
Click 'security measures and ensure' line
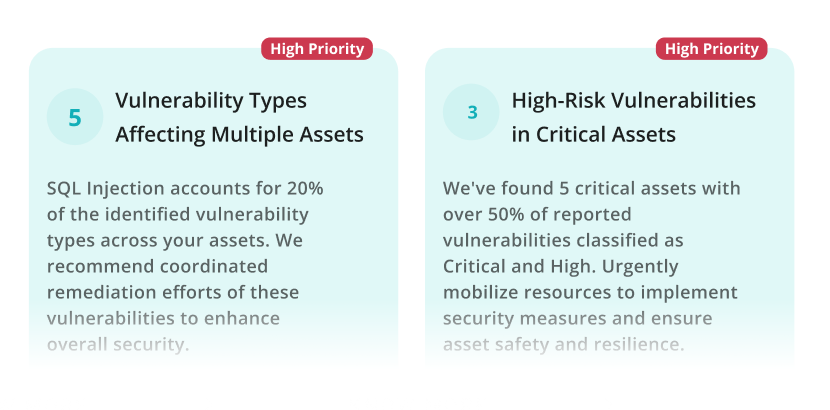click(x=578, y=319)
